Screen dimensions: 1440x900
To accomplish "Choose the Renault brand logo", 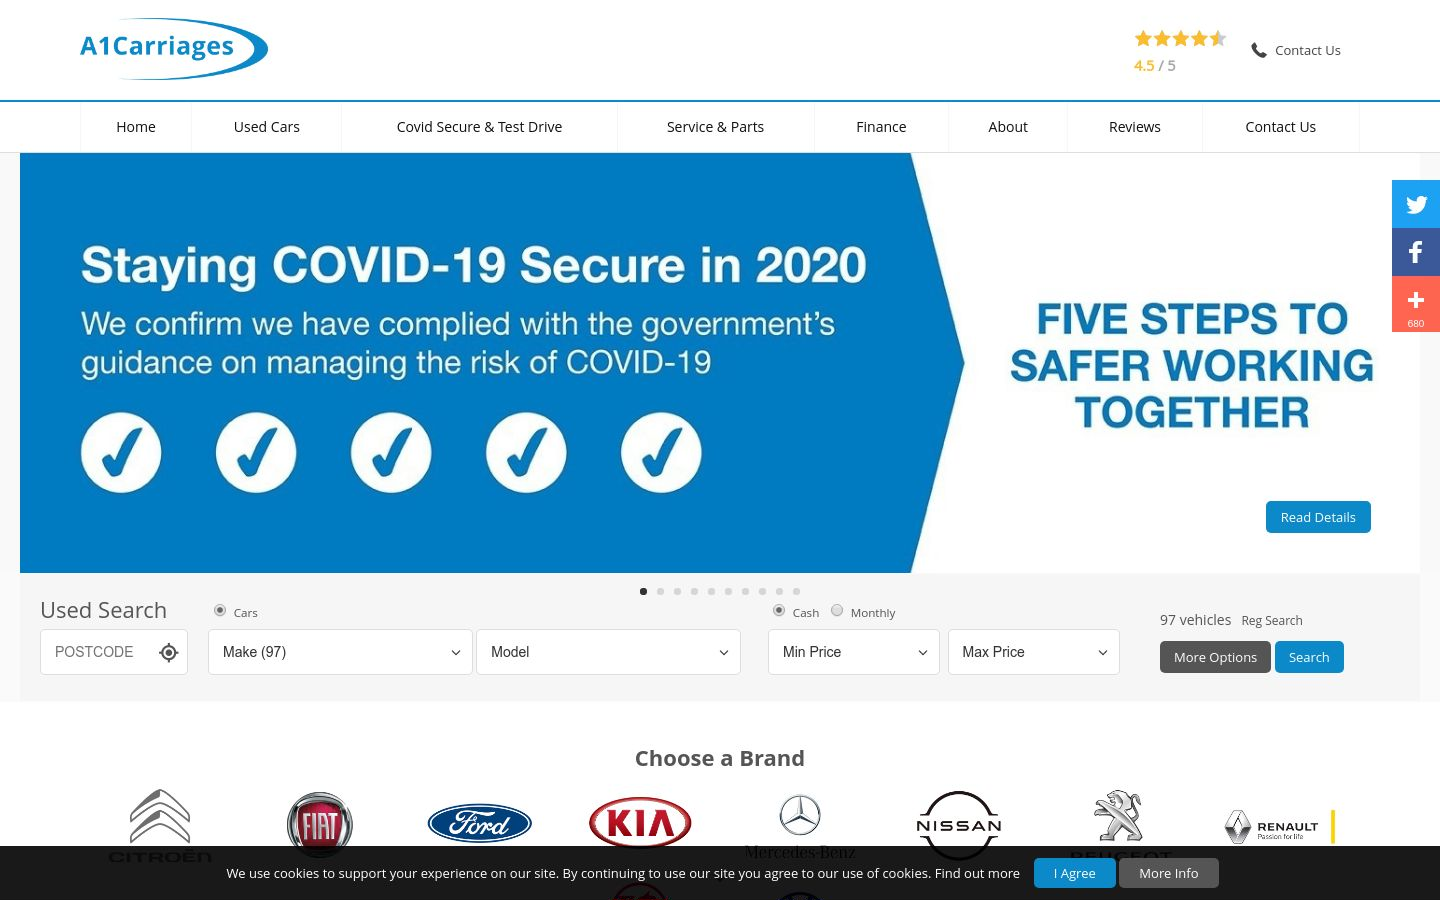I will pos(1280,827).
